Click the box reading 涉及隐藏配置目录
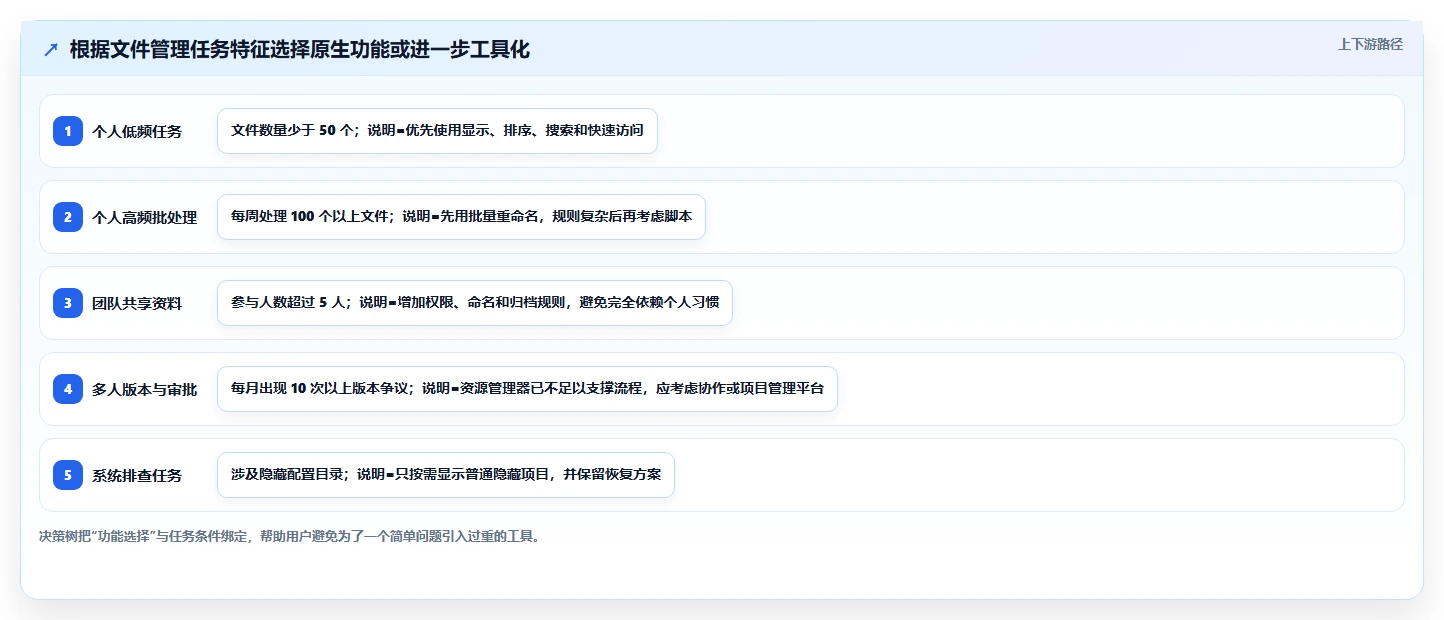The height and width of the screenshot is (620, 1444). coord(446,475)
